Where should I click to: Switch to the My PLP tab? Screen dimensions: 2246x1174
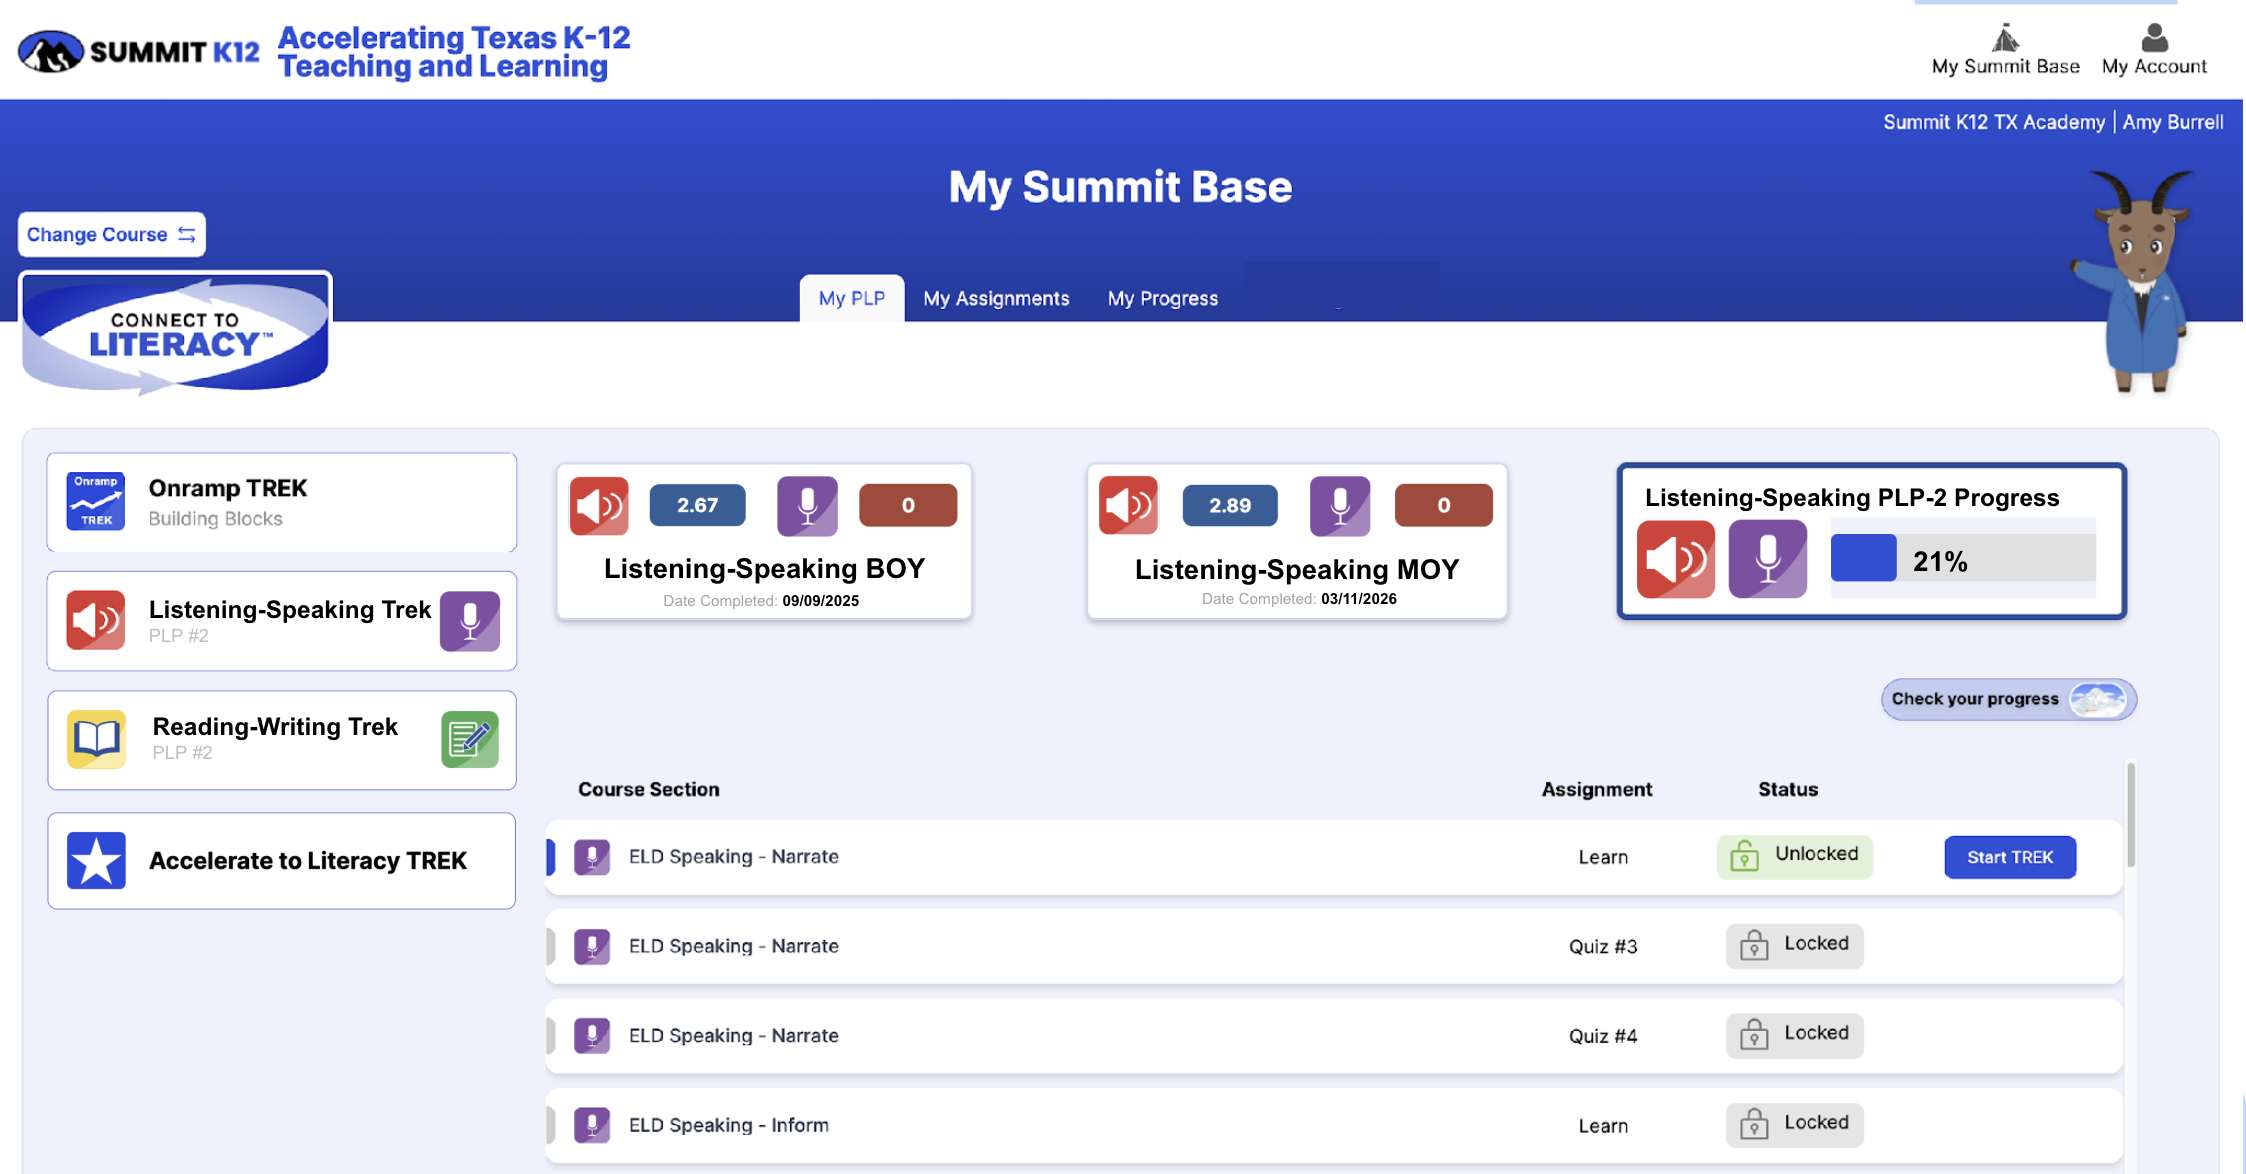pyautogui.click(x=852, y=298)
